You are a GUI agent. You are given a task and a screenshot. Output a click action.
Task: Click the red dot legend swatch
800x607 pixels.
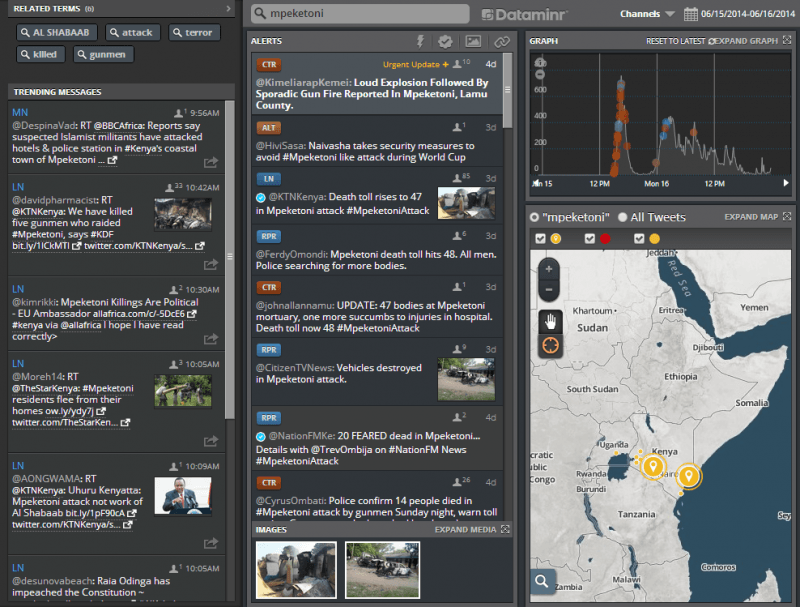[x=605, y=238]
